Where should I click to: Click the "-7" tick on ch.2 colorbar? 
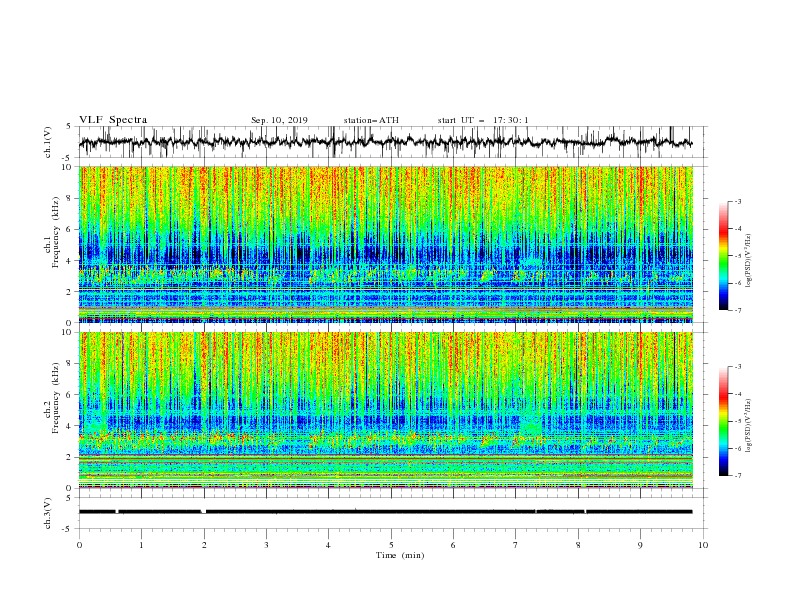(738, 476)
